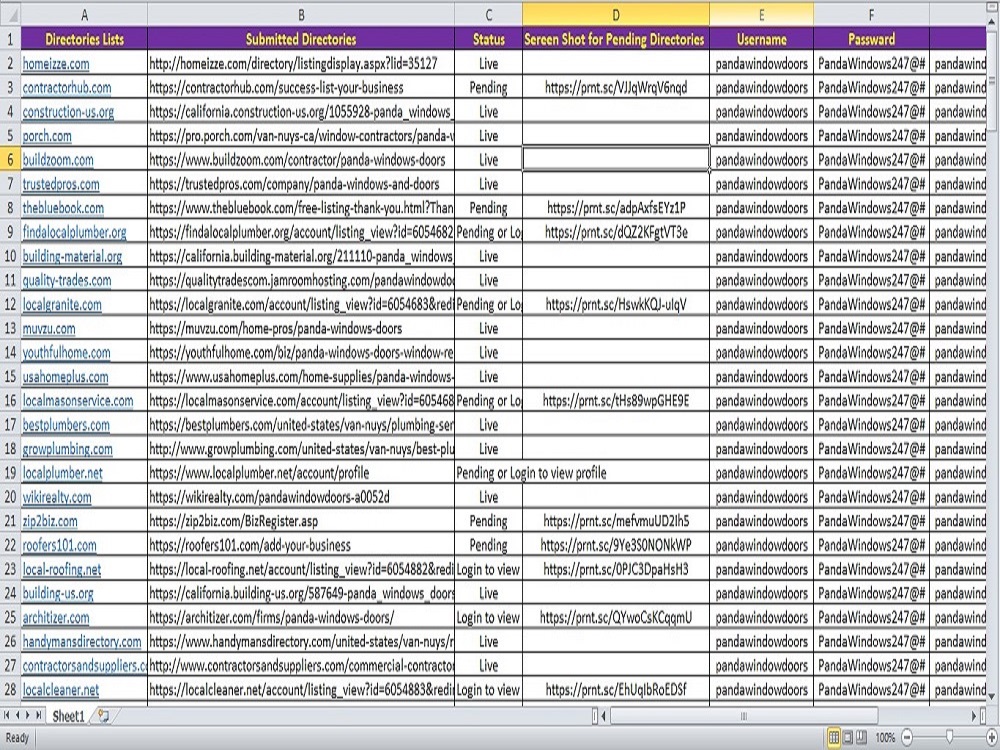1000x750 pixels.
Task: Select column A header
Action: [x=84, y=14]
